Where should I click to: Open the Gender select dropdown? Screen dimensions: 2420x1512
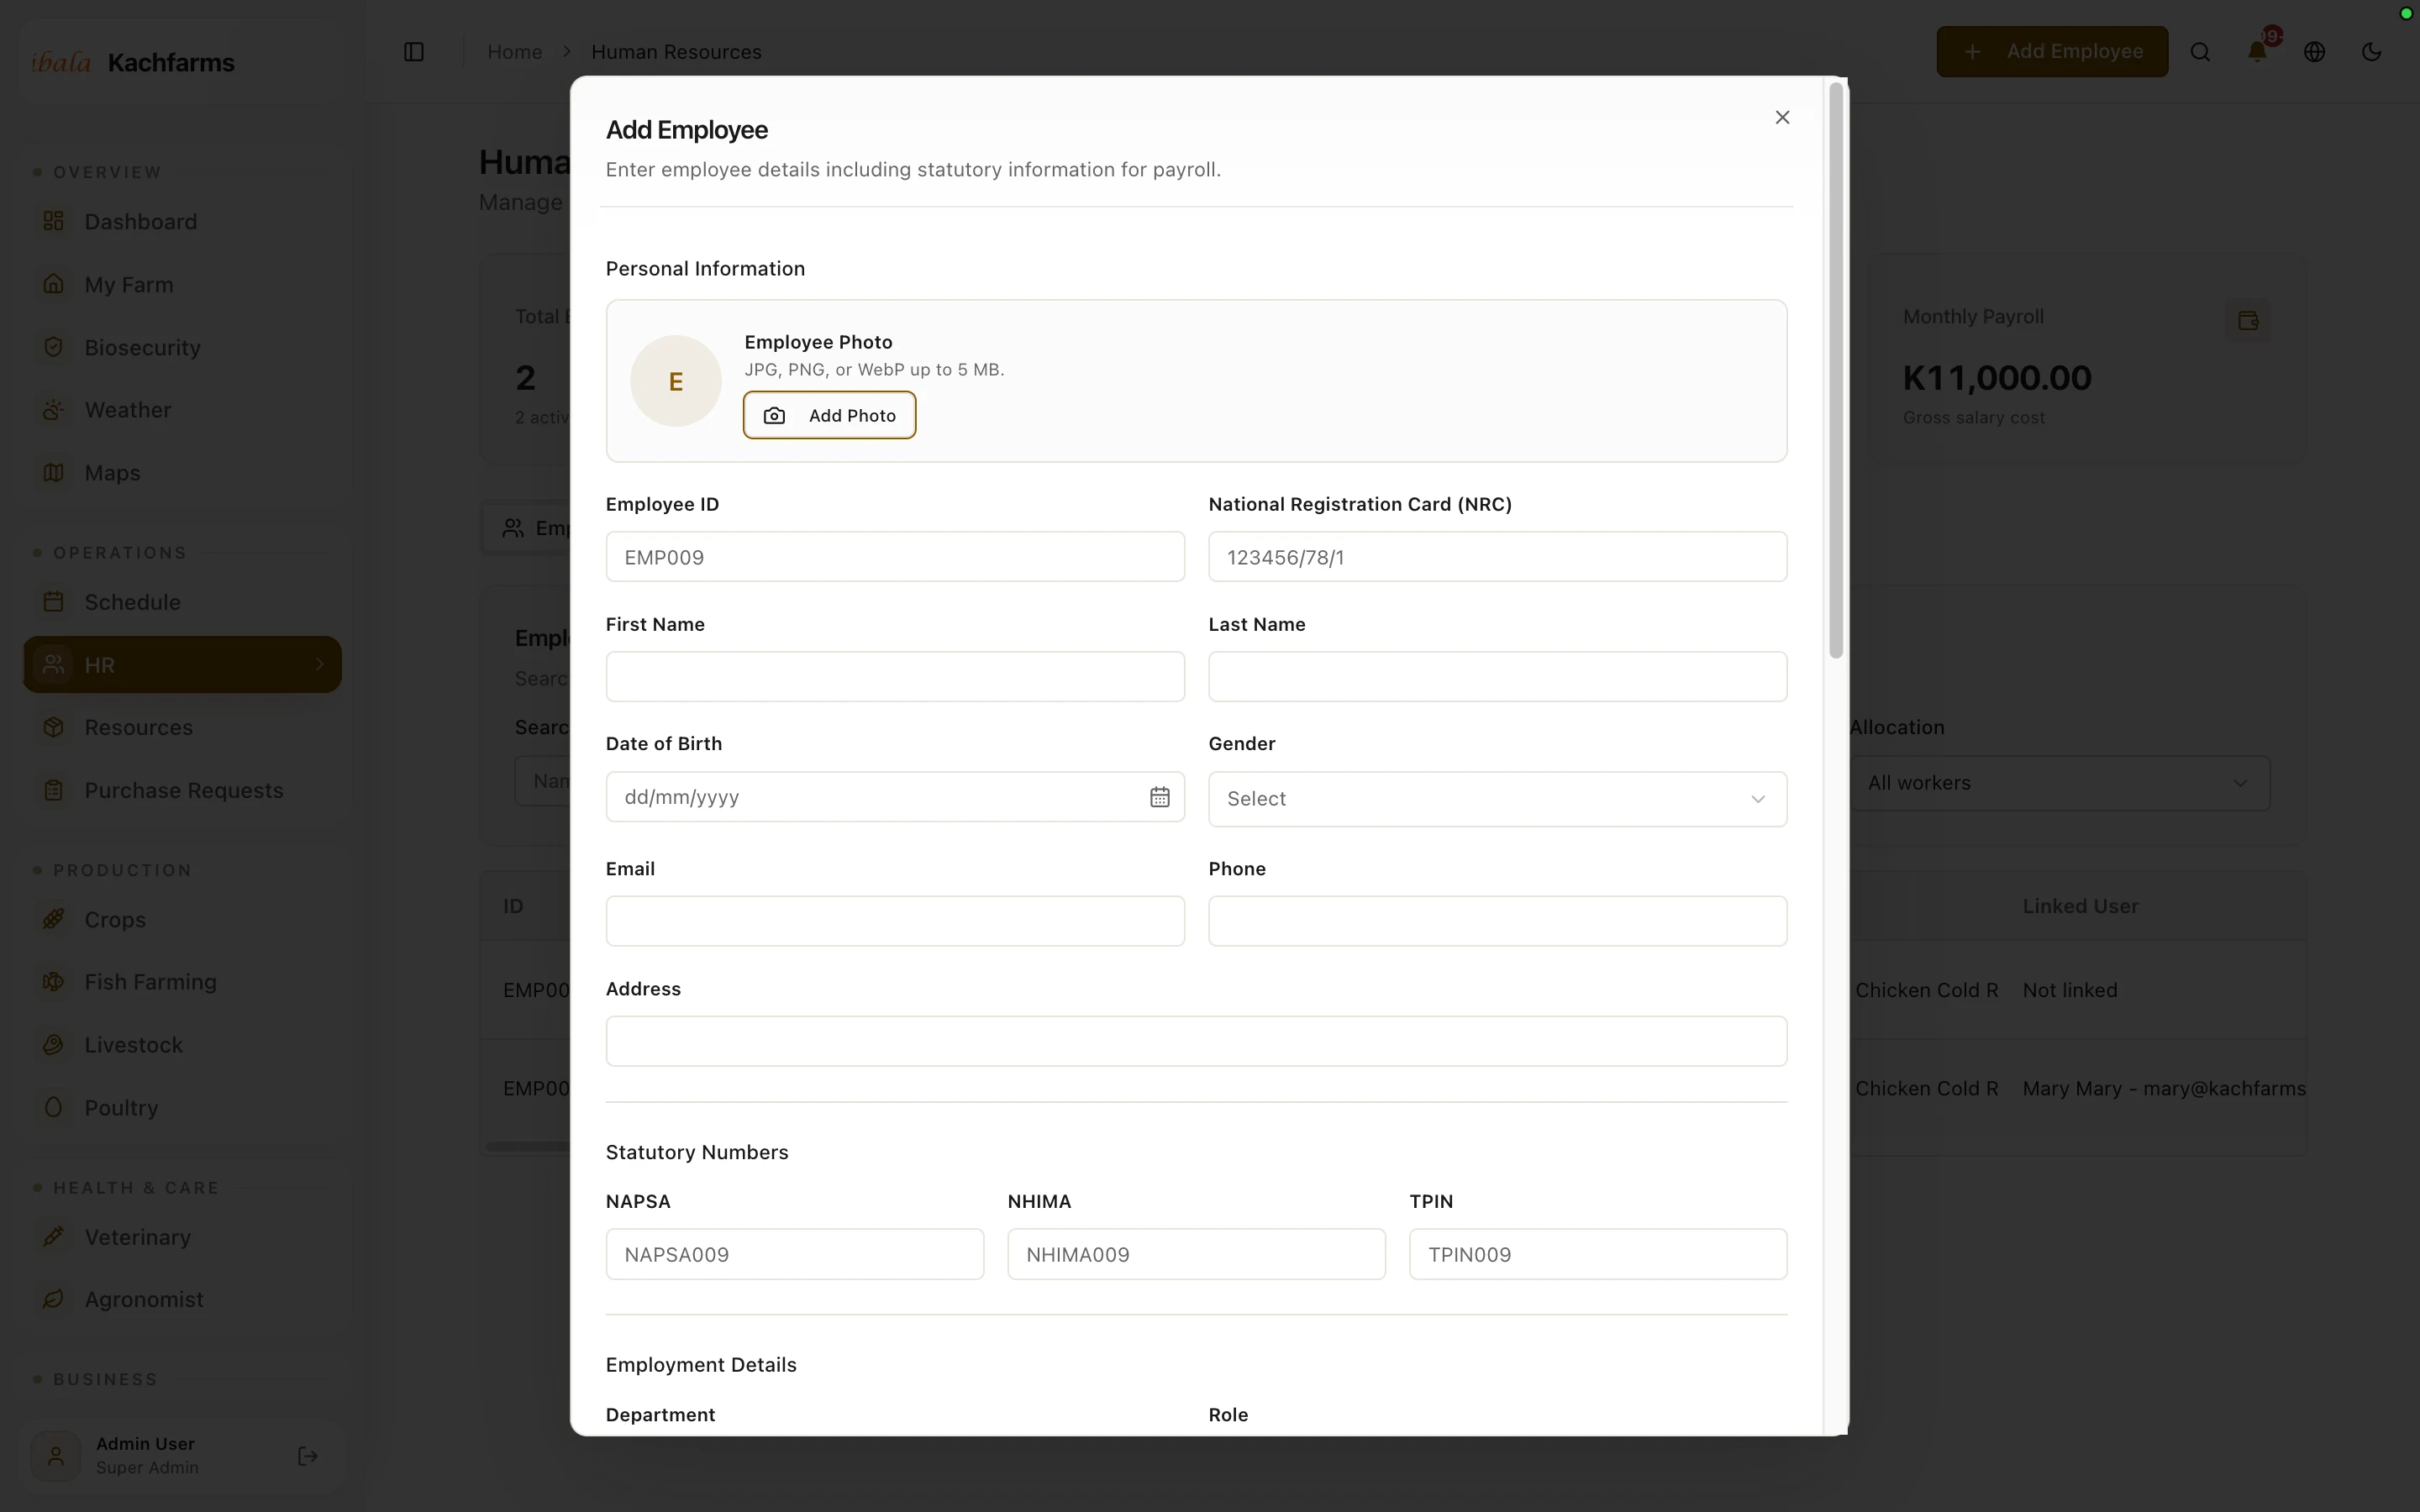1497,799
